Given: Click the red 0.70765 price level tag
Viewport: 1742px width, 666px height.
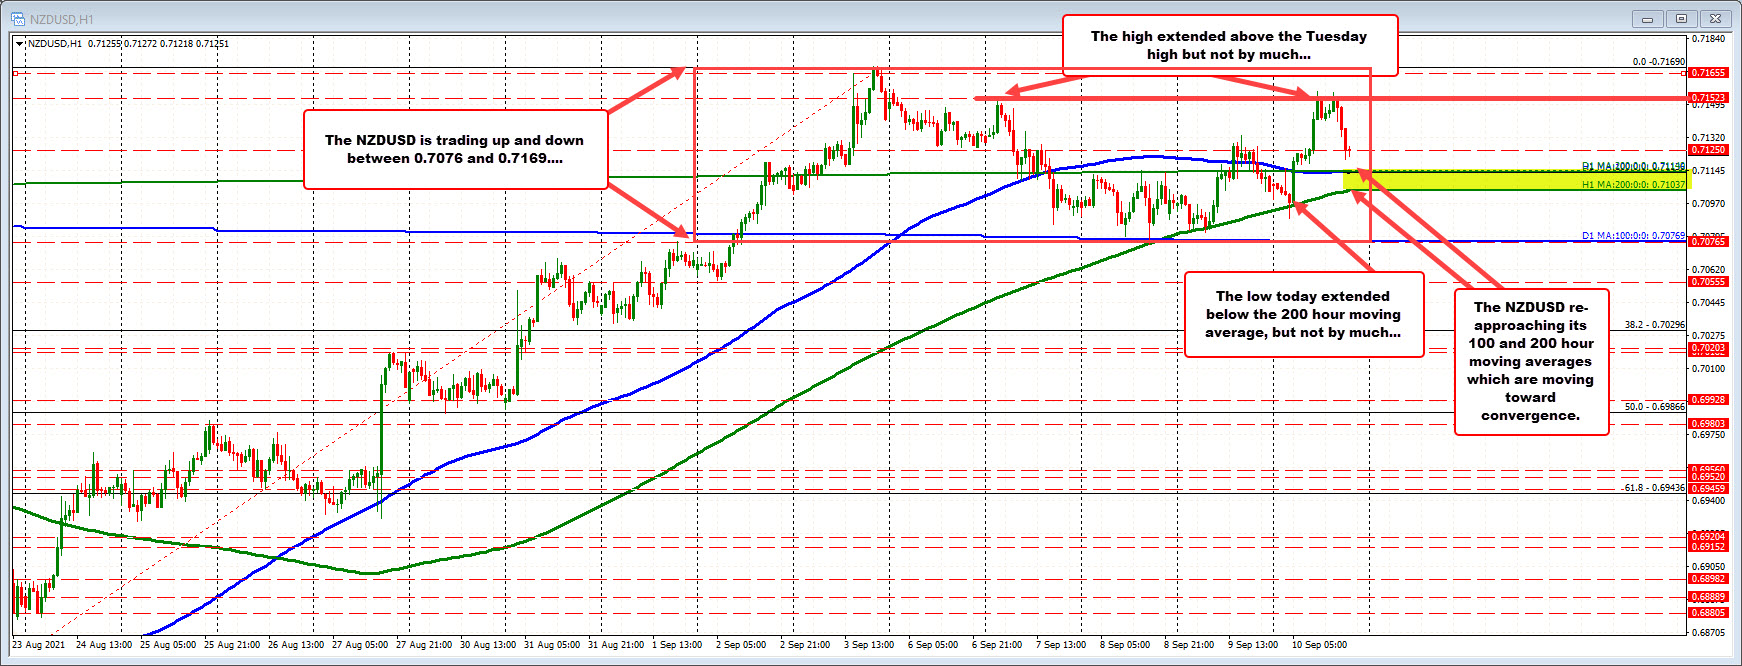Looking at the screenshot, I should pos(1707,242).
